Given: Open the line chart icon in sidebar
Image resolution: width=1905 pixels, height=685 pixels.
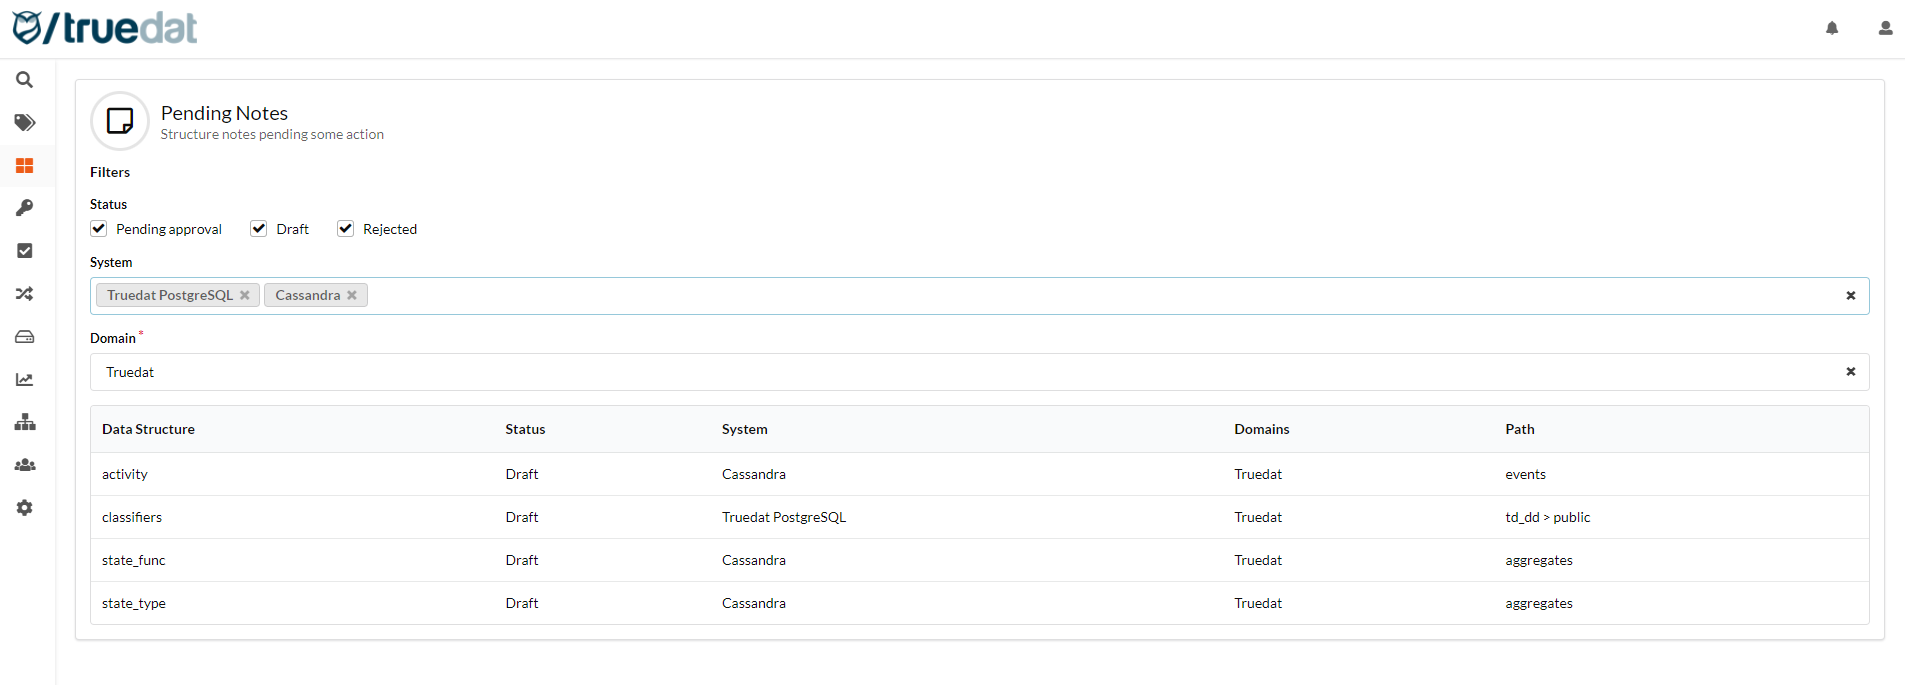Looking at the screenshot, I should (x=25, y=380).
